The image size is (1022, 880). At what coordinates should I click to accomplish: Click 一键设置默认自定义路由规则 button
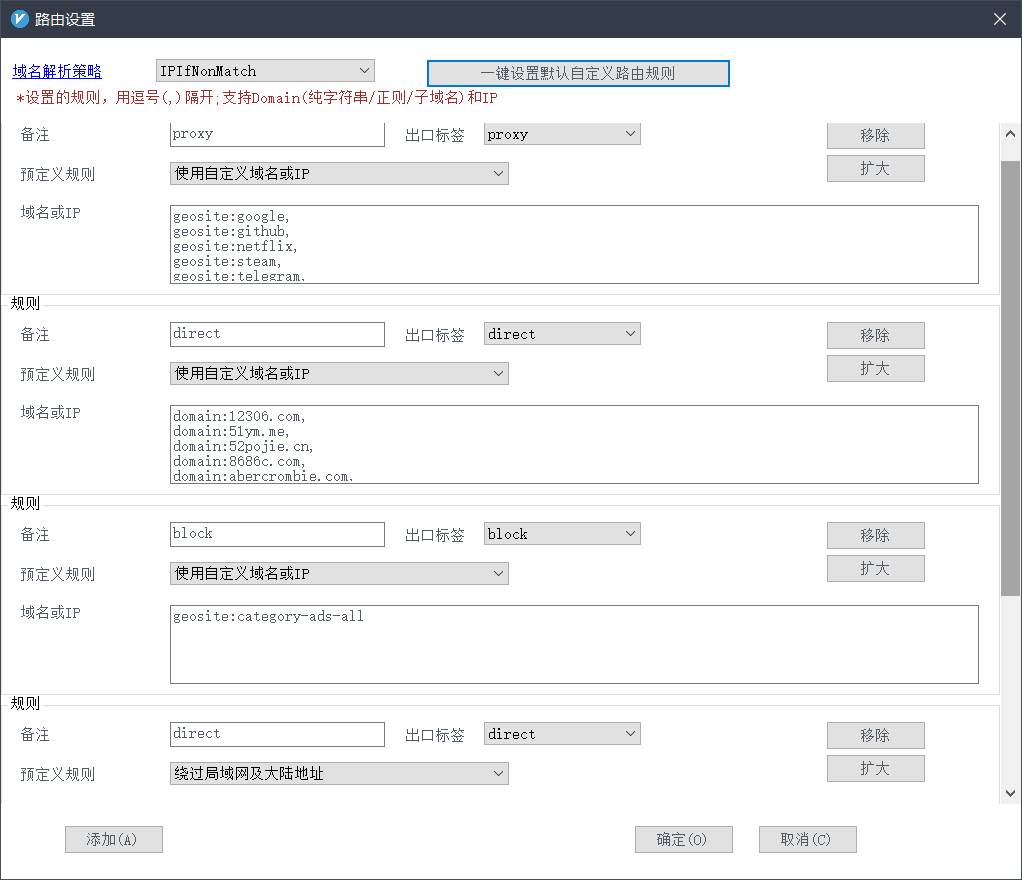[x=577, y=72]
